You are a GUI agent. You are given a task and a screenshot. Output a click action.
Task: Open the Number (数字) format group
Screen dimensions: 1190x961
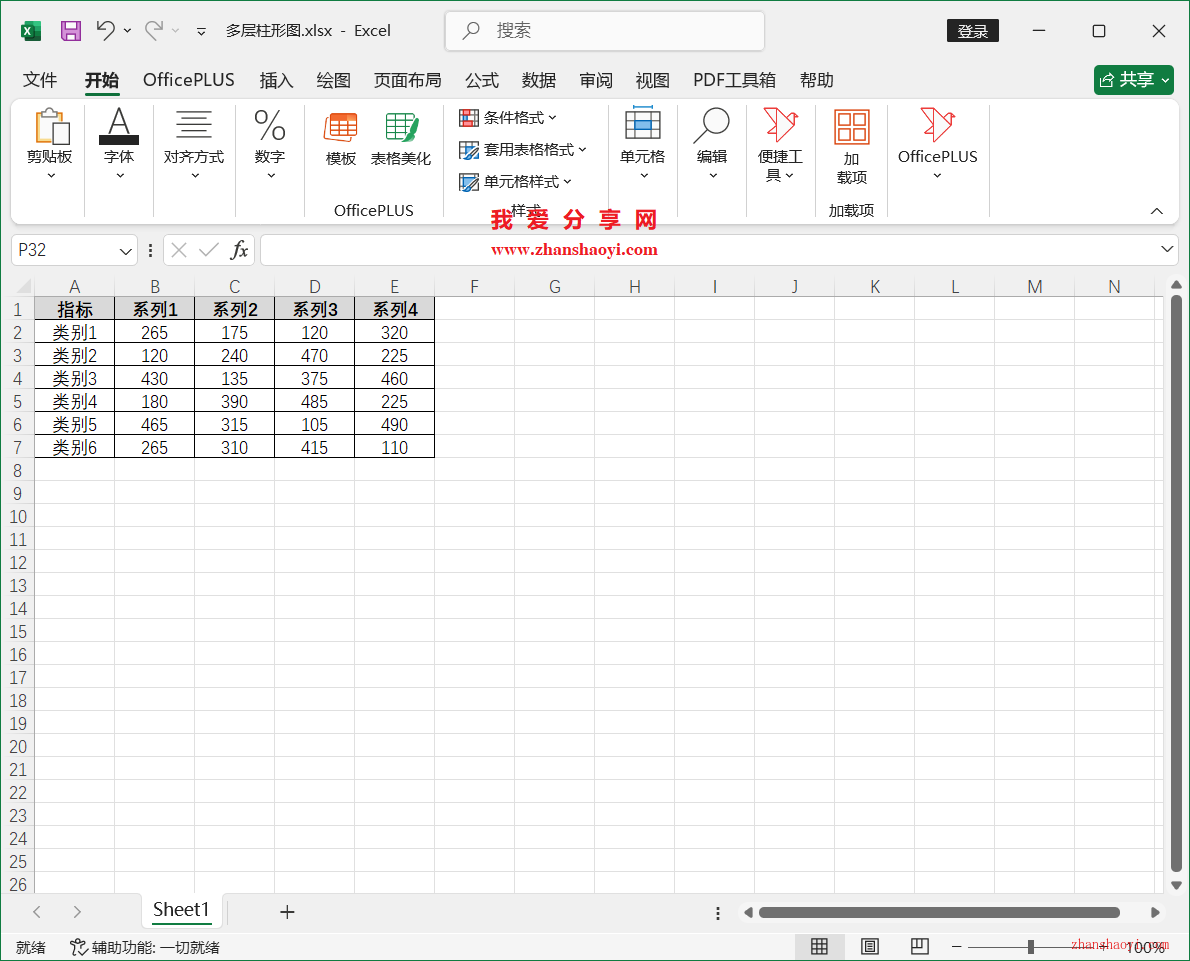point(270,144)
